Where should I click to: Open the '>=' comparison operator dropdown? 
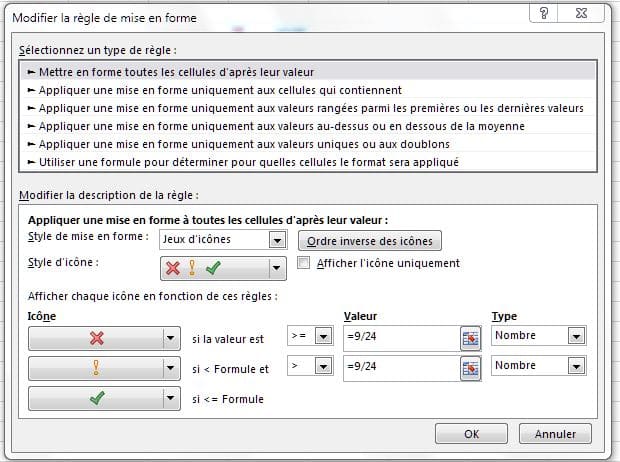[x=322, y=337]
